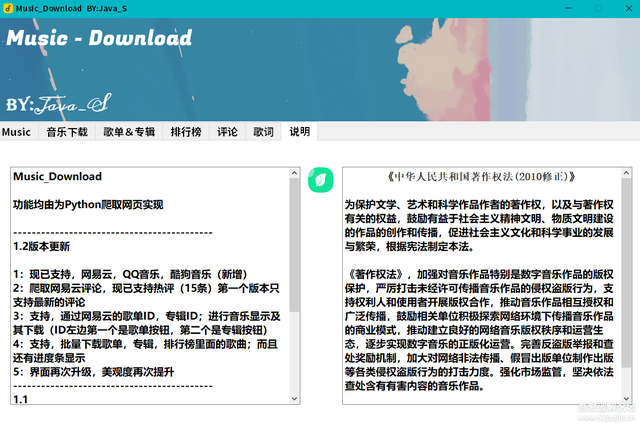This screenshot has width=640, height=426.
Task: Select the 歌单&专辑 tab
Action: click(129, 132)
